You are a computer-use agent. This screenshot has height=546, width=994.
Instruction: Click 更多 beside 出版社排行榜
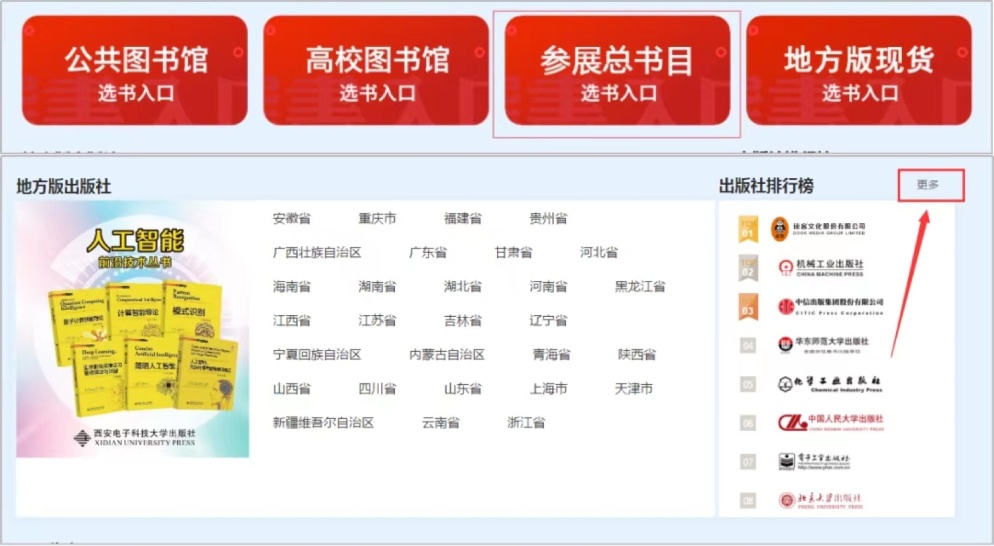[929, 185]
